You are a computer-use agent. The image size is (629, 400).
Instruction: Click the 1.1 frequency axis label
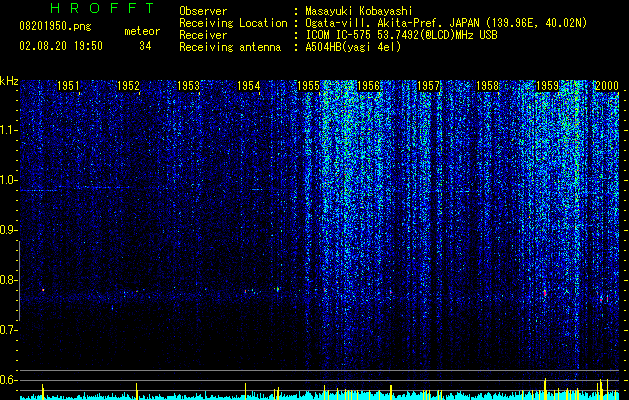point(8,130)
